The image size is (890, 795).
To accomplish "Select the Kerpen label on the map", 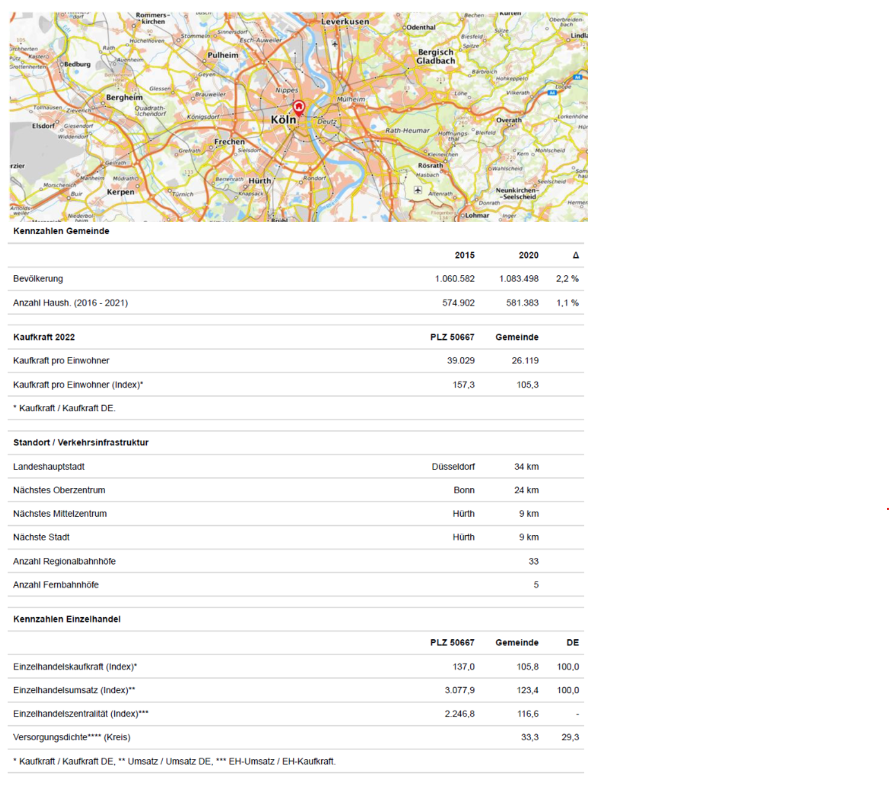I will point(120,192).
